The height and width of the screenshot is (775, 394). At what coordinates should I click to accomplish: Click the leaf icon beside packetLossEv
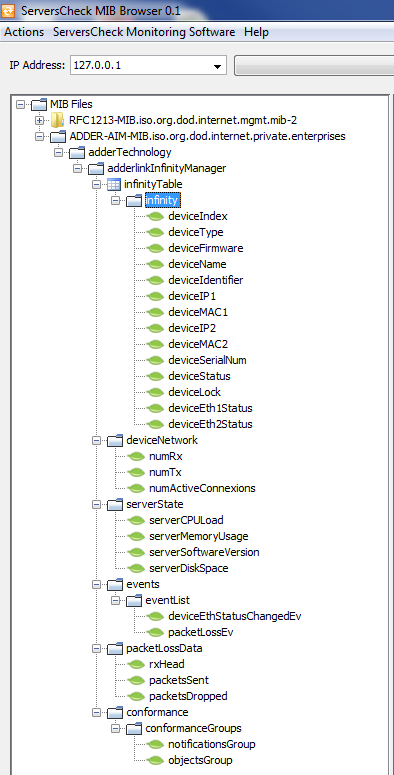point(156,632)
